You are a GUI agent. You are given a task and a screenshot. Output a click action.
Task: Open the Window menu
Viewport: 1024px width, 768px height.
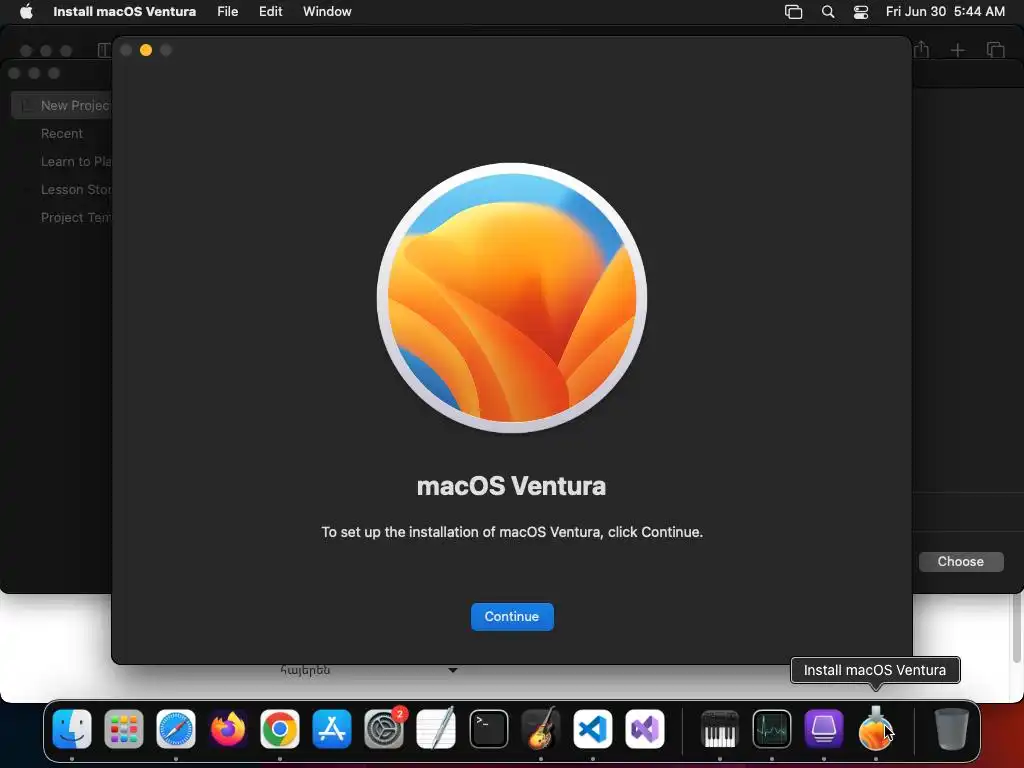(327, 11)
